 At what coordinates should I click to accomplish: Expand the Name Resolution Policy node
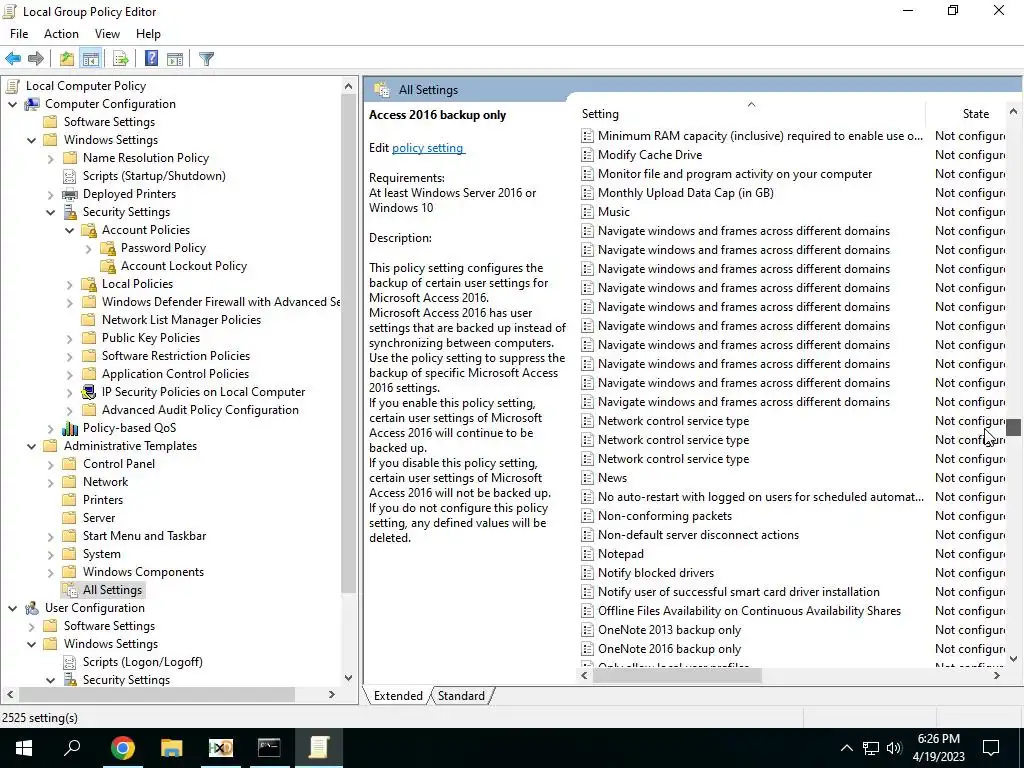50,159
